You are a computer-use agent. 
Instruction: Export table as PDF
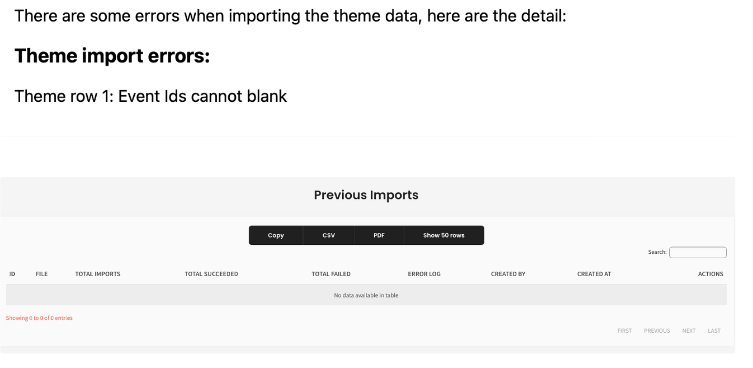point(379,235)
